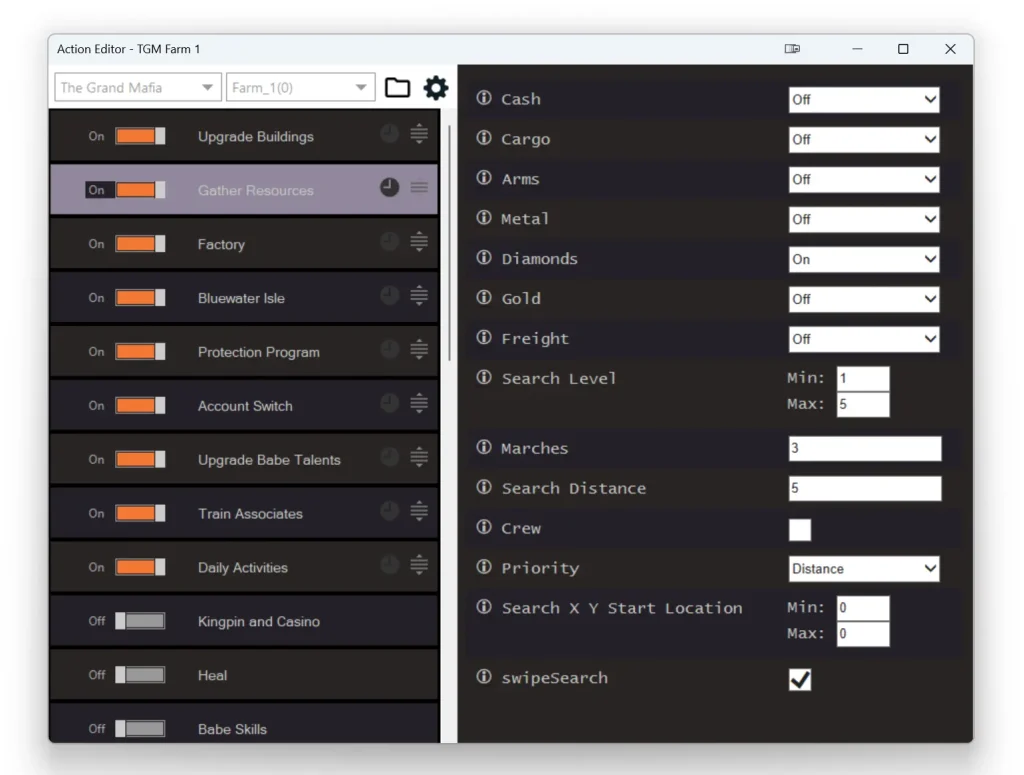Select the Protection Program action label
Viewport: 1024px width, 775px height.
[x=259, y=352]
